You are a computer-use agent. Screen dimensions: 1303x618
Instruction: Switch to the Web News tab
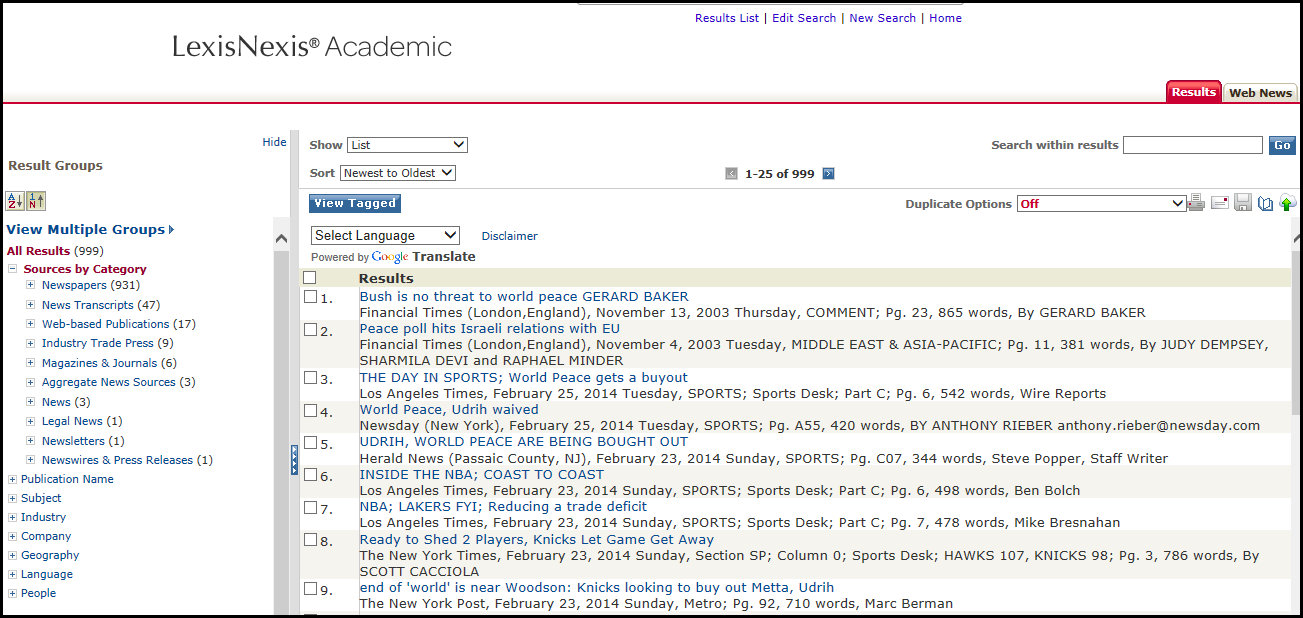[1260, 93]
